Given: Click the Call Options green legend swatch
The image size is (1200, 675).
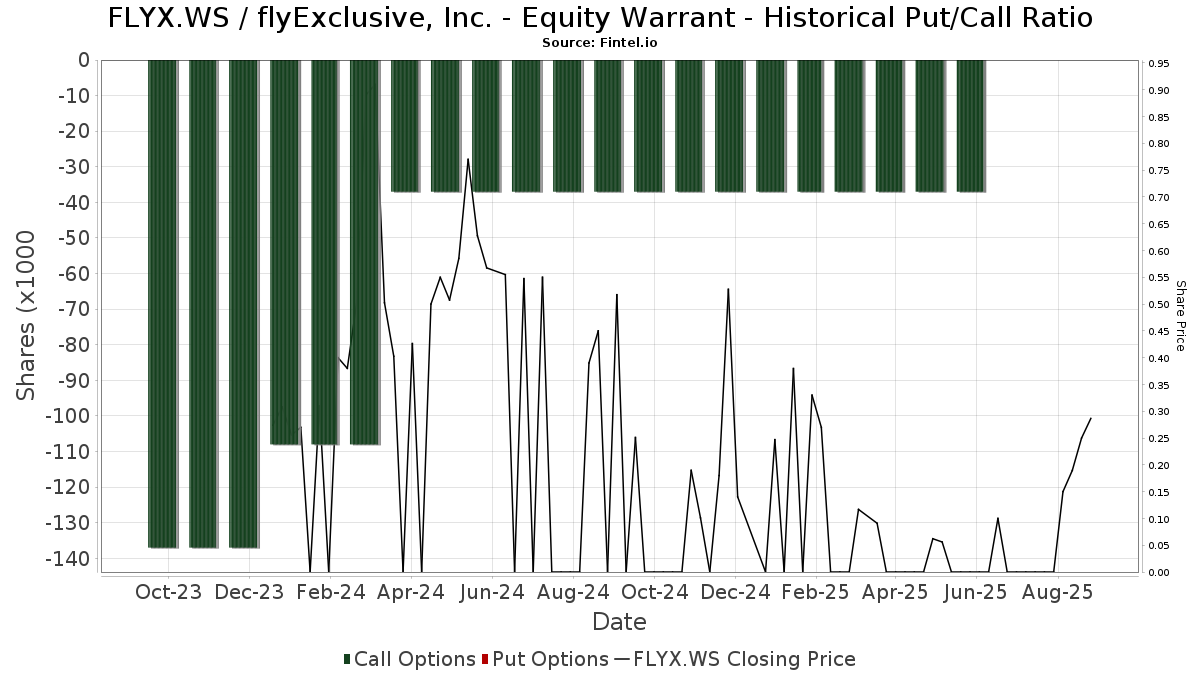Looking at the screenshot, I should (x=347, y=659).
